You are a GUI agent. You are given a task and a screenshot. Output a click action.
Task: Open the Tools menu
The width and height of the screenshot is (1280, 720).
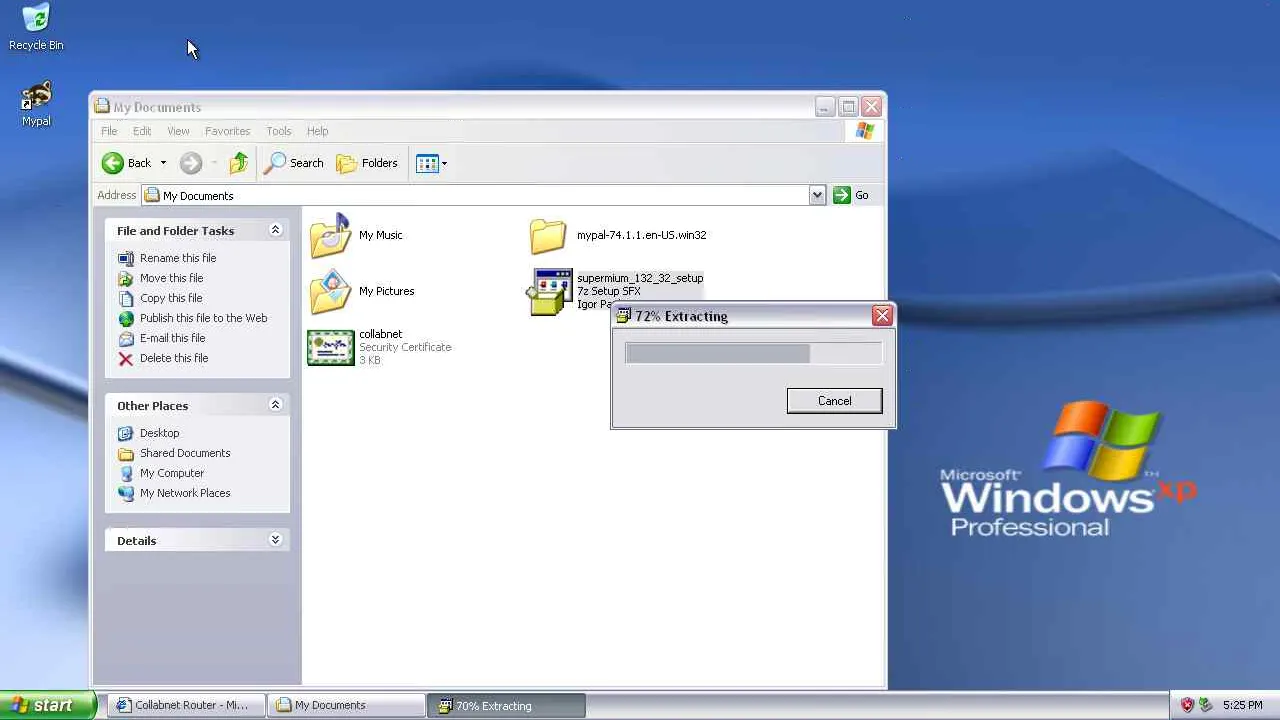[279, 131]
